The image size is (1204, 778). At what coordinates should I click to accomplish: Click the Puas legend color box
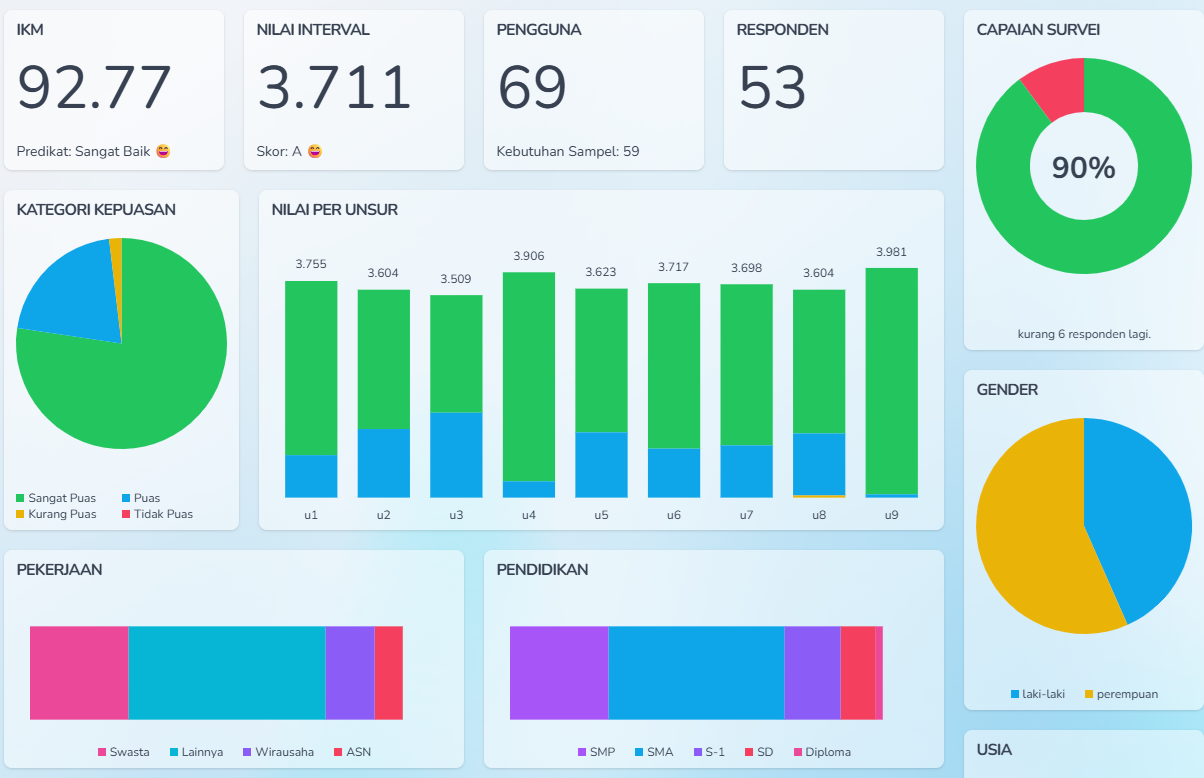[126, 498]
